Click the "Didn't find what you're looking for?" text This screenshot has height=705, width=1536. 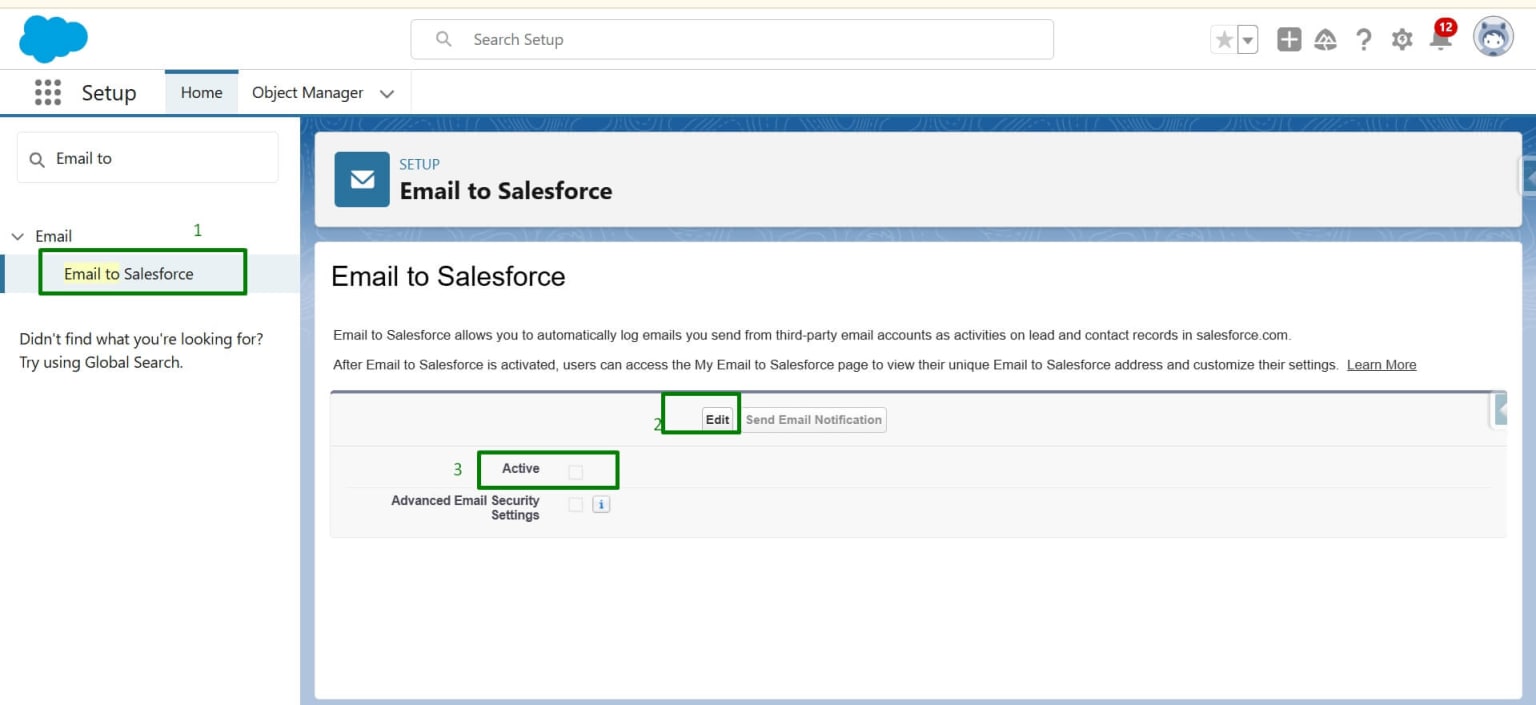[142, 339]
